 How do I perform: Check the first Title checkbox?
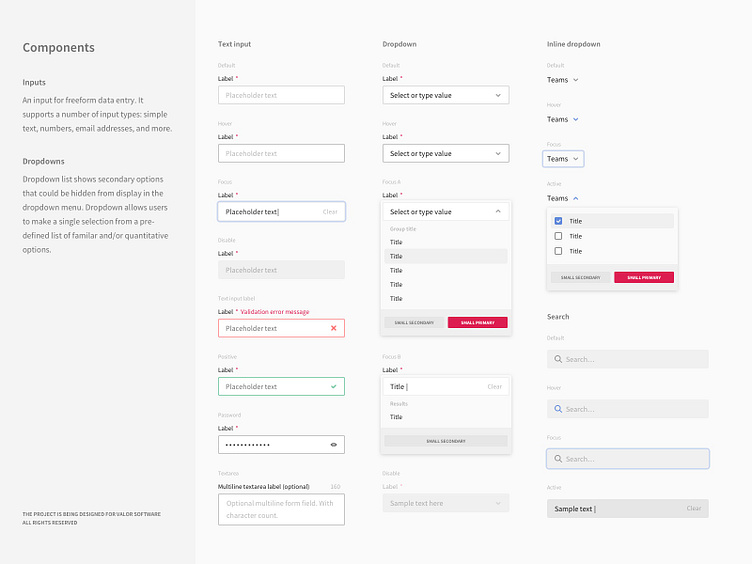click(558, 221)
